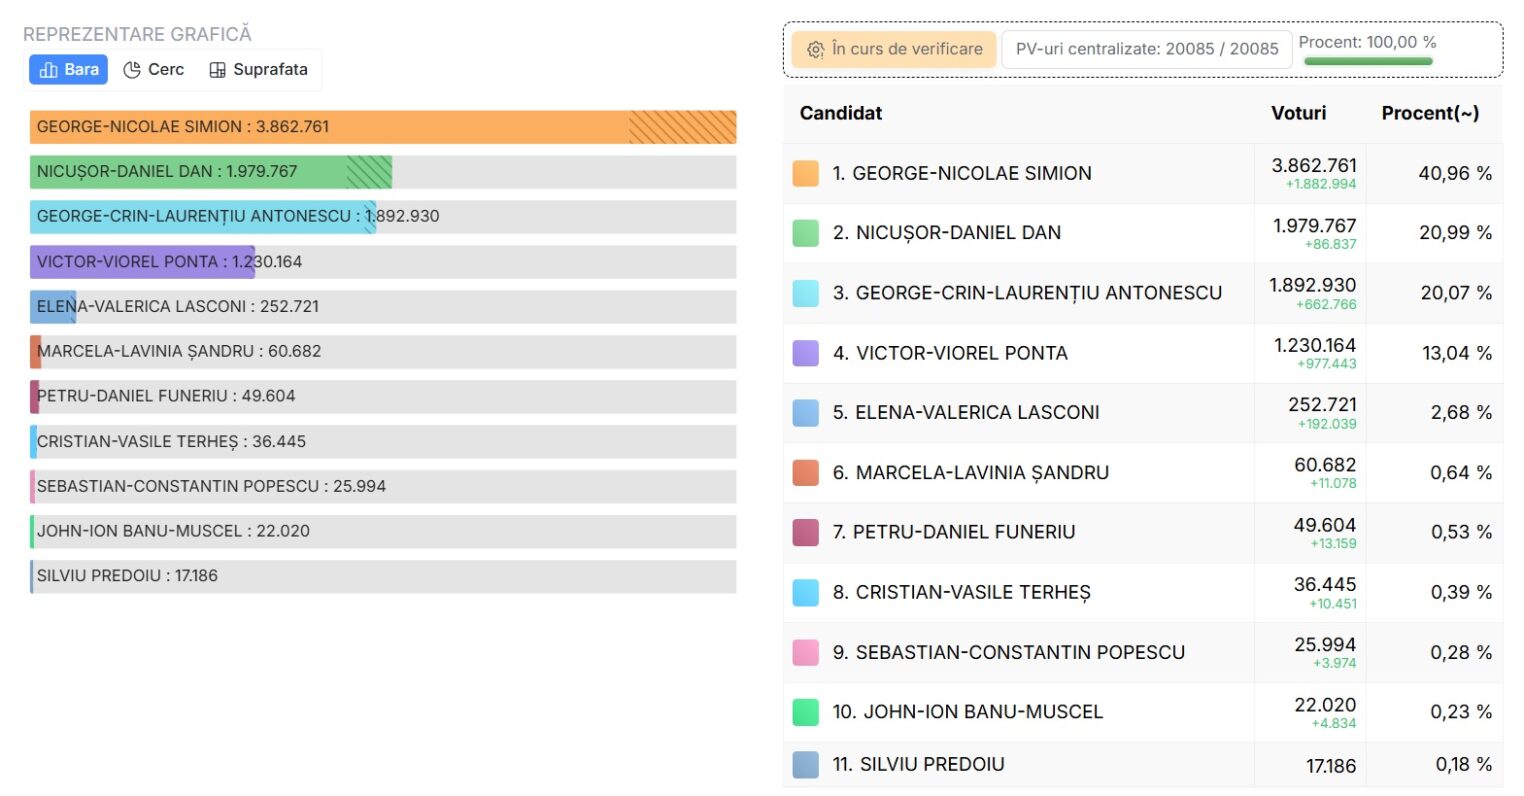The width and height of the screenshot is (1524, 796).
Task: Click the green Procent progress bar
Action: pyautogui.click(x=1368, y=61)
